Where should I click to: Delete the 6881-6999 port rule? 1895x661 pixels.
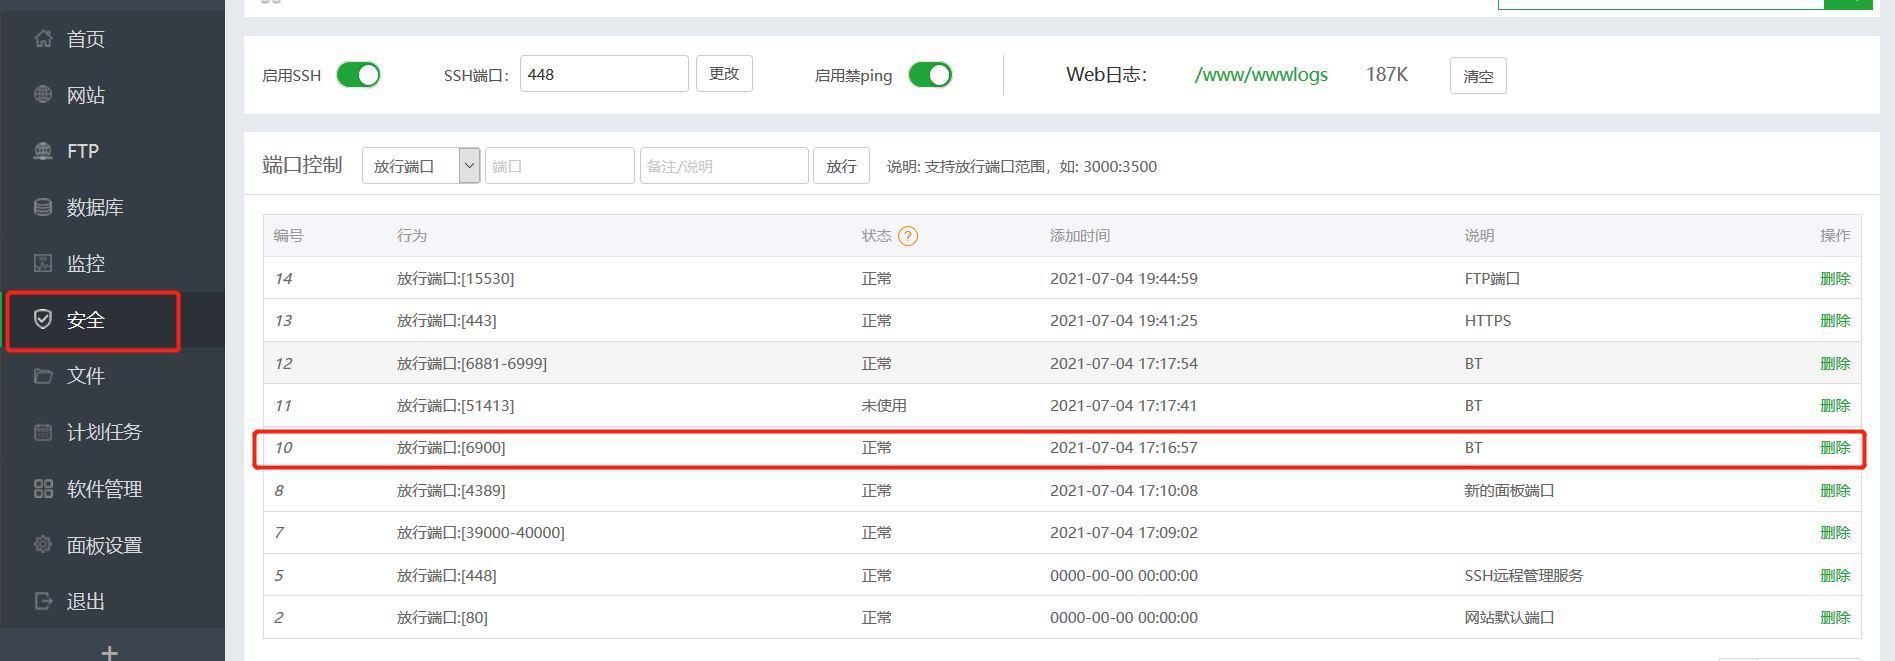[x=1835, y=364]
